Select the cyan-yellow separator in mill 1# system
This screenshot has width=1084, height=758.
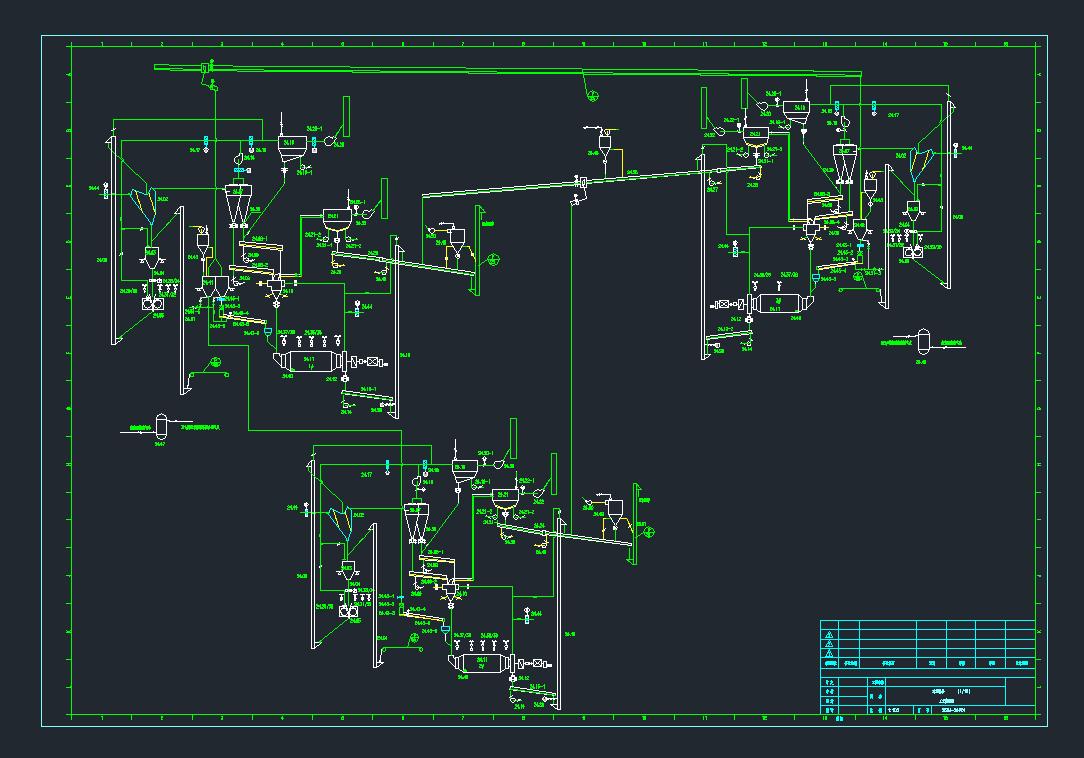point(146,205)
